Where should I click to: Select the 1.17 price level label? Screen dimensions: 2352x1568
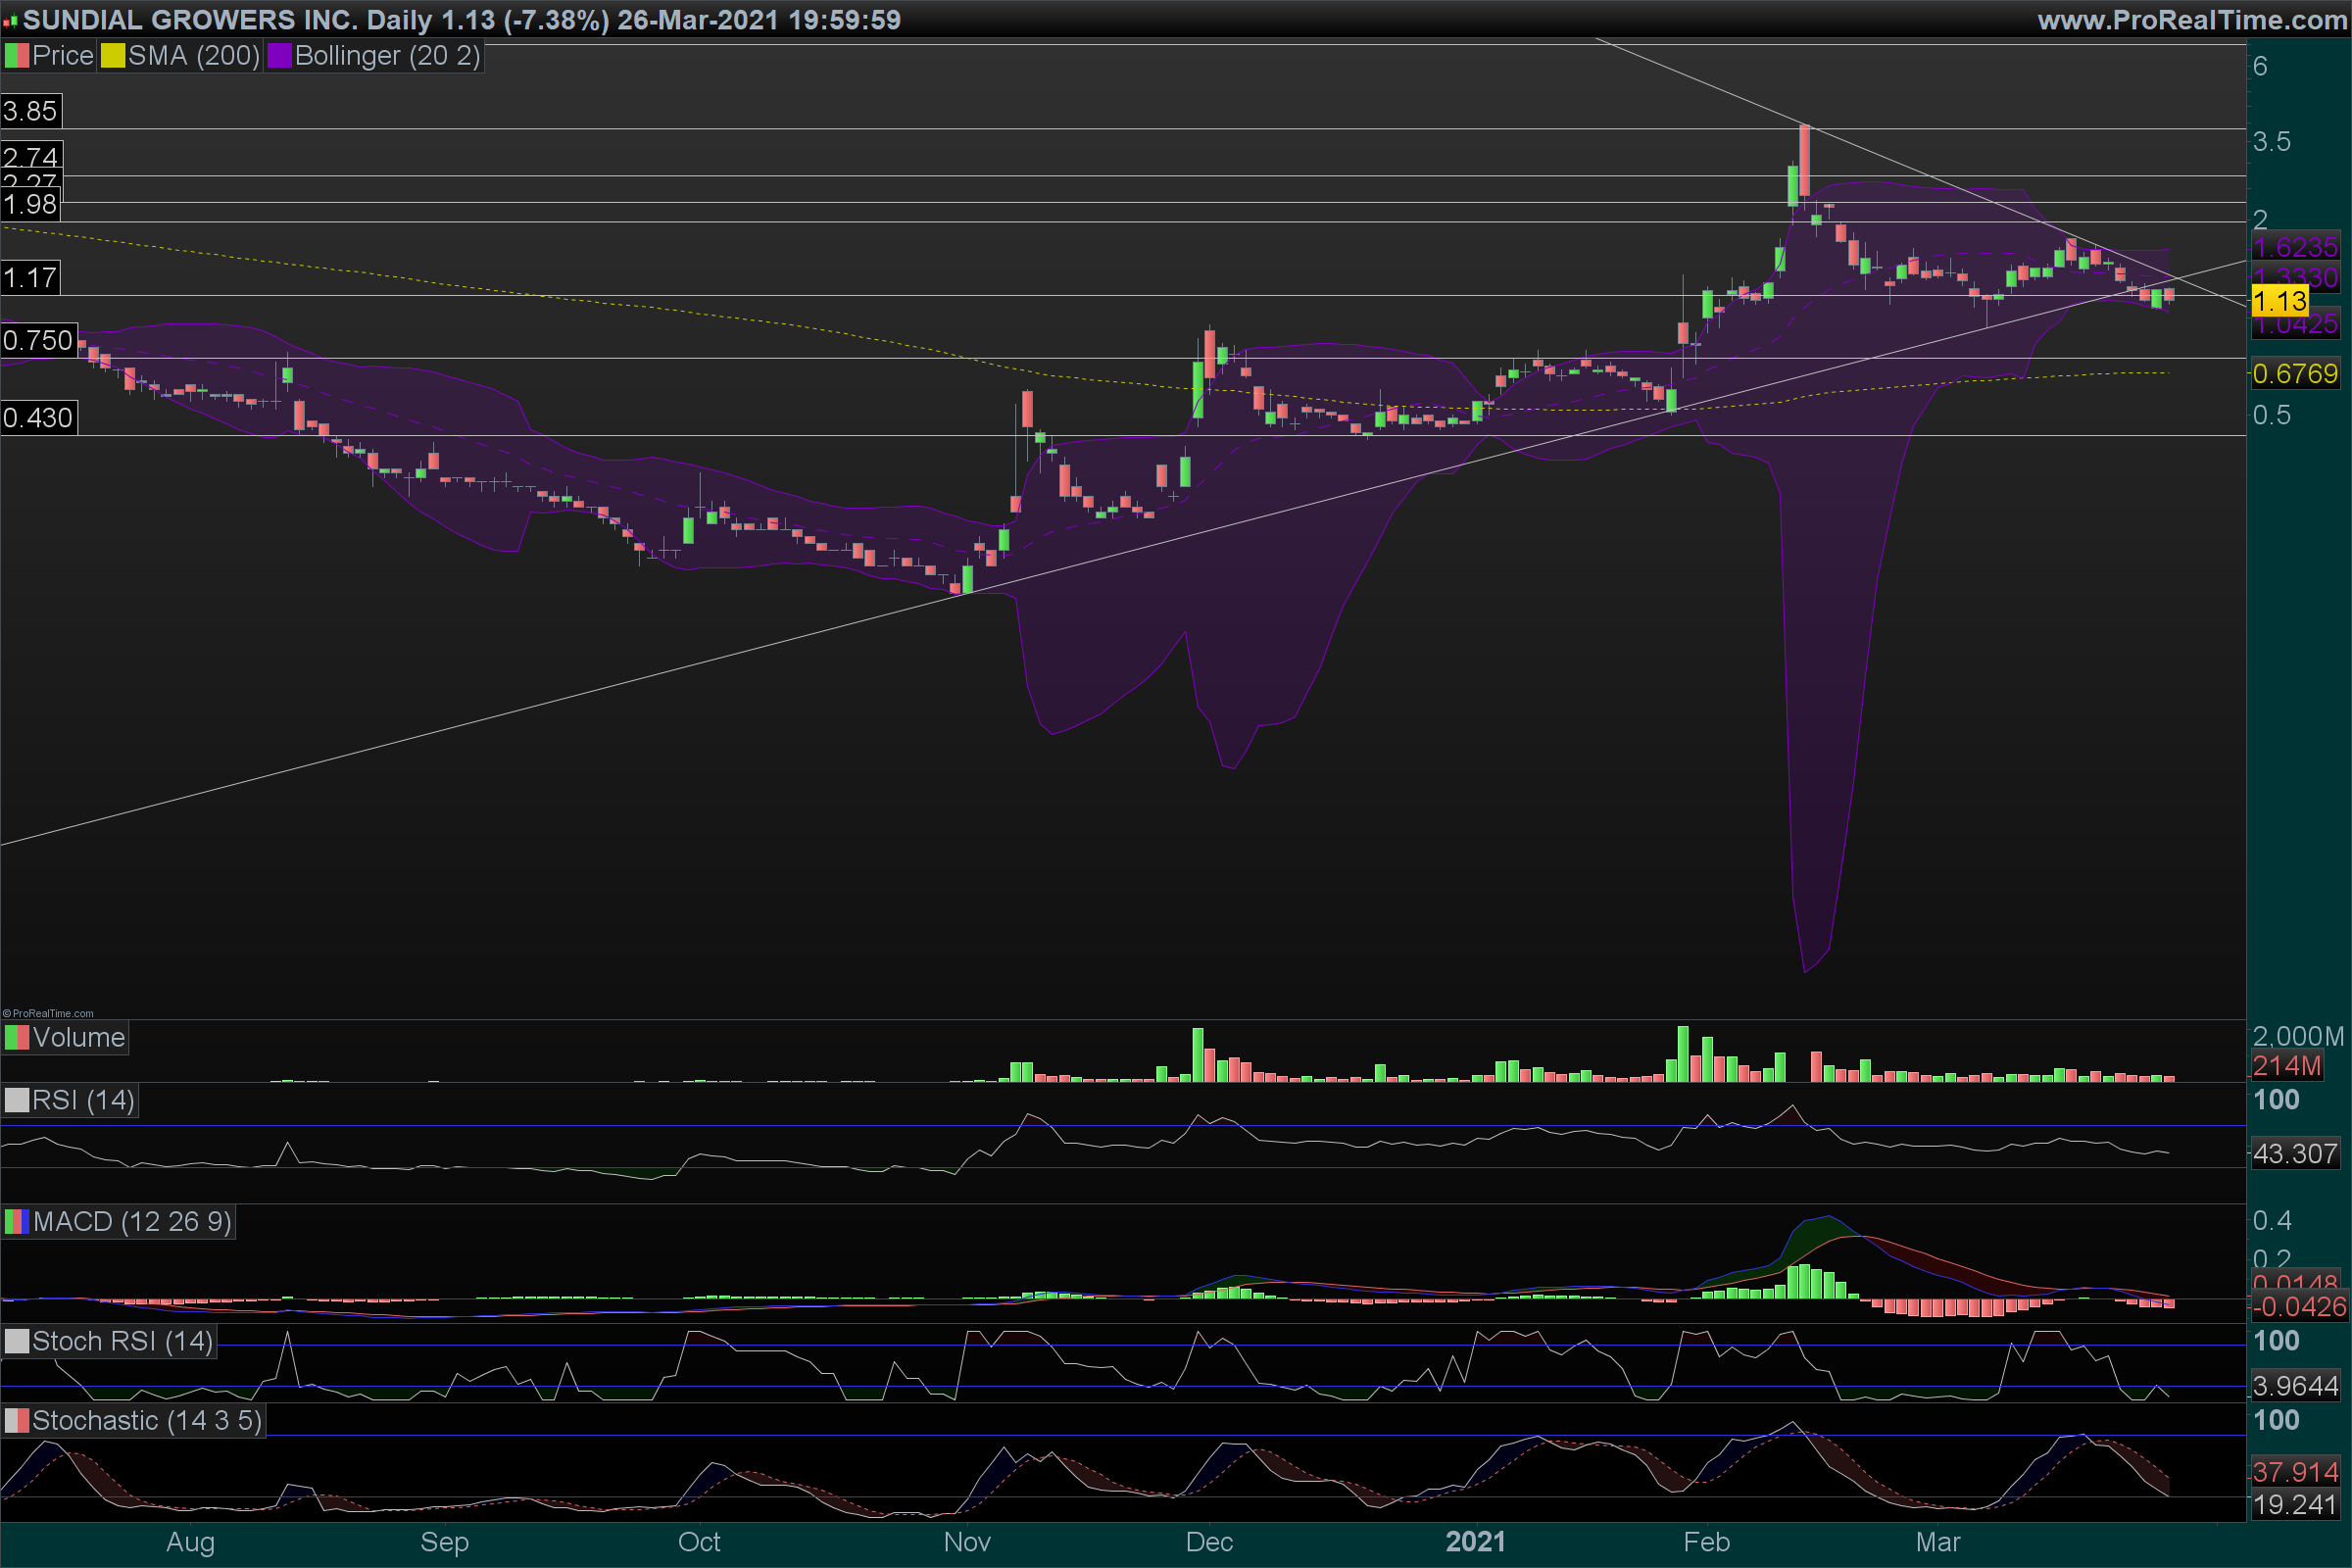pos(30,277)
